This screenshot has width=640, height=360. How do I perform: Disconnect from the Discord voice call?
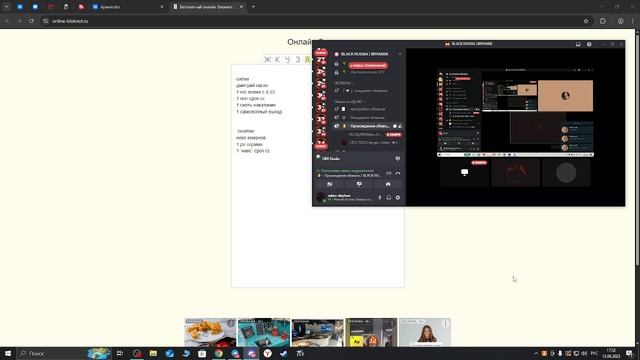pos(398,173)
